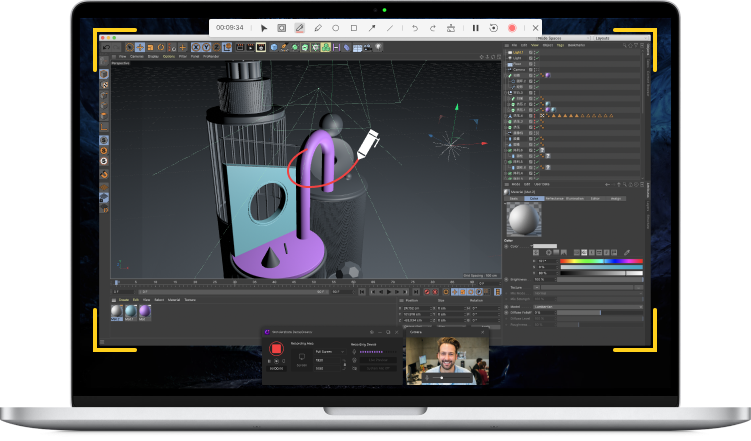
Task: Toggle the microphone icon in DemoCreator
Action: click(x=354, y=351)
